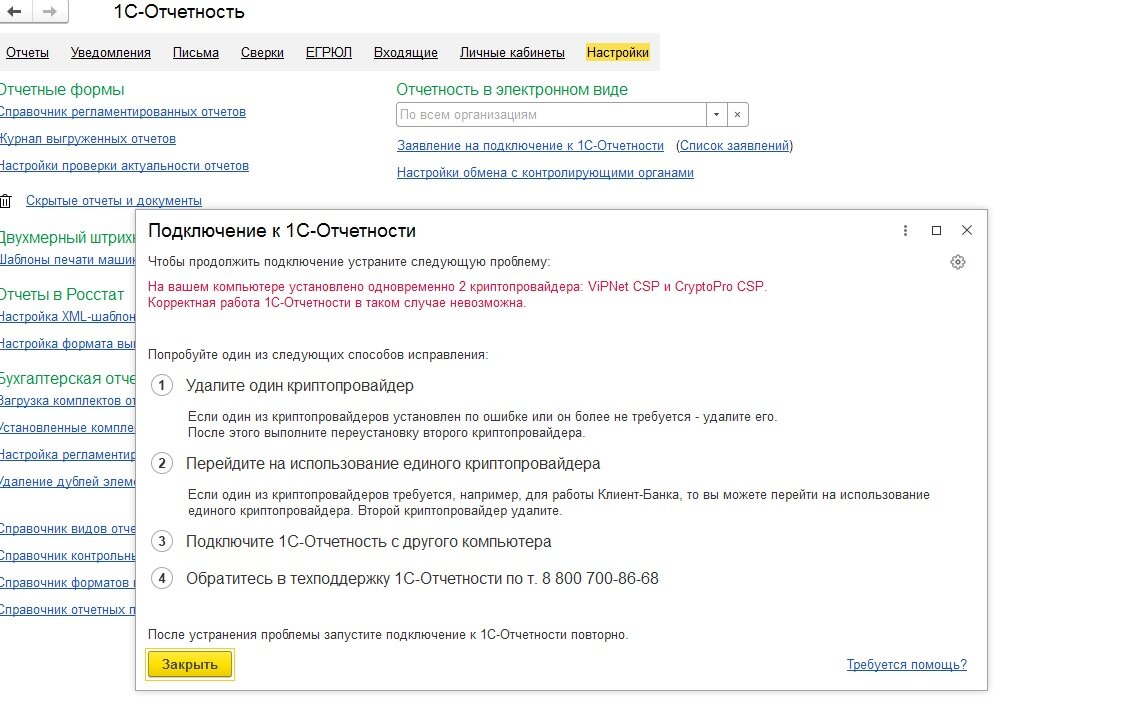This screenshot has width=1144, height=720.
Task: Click the trash icon beside Скрытые отчеты
Action: 6,201
